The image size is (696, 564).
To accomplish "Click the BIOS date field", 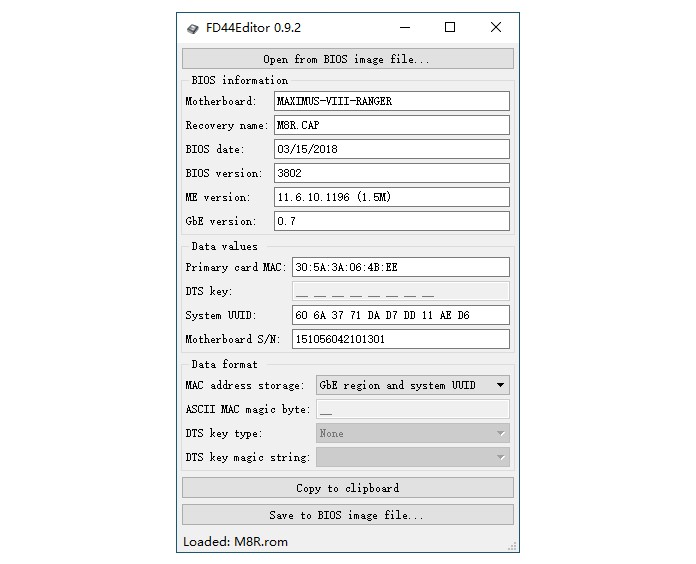I will pos(391,149).
